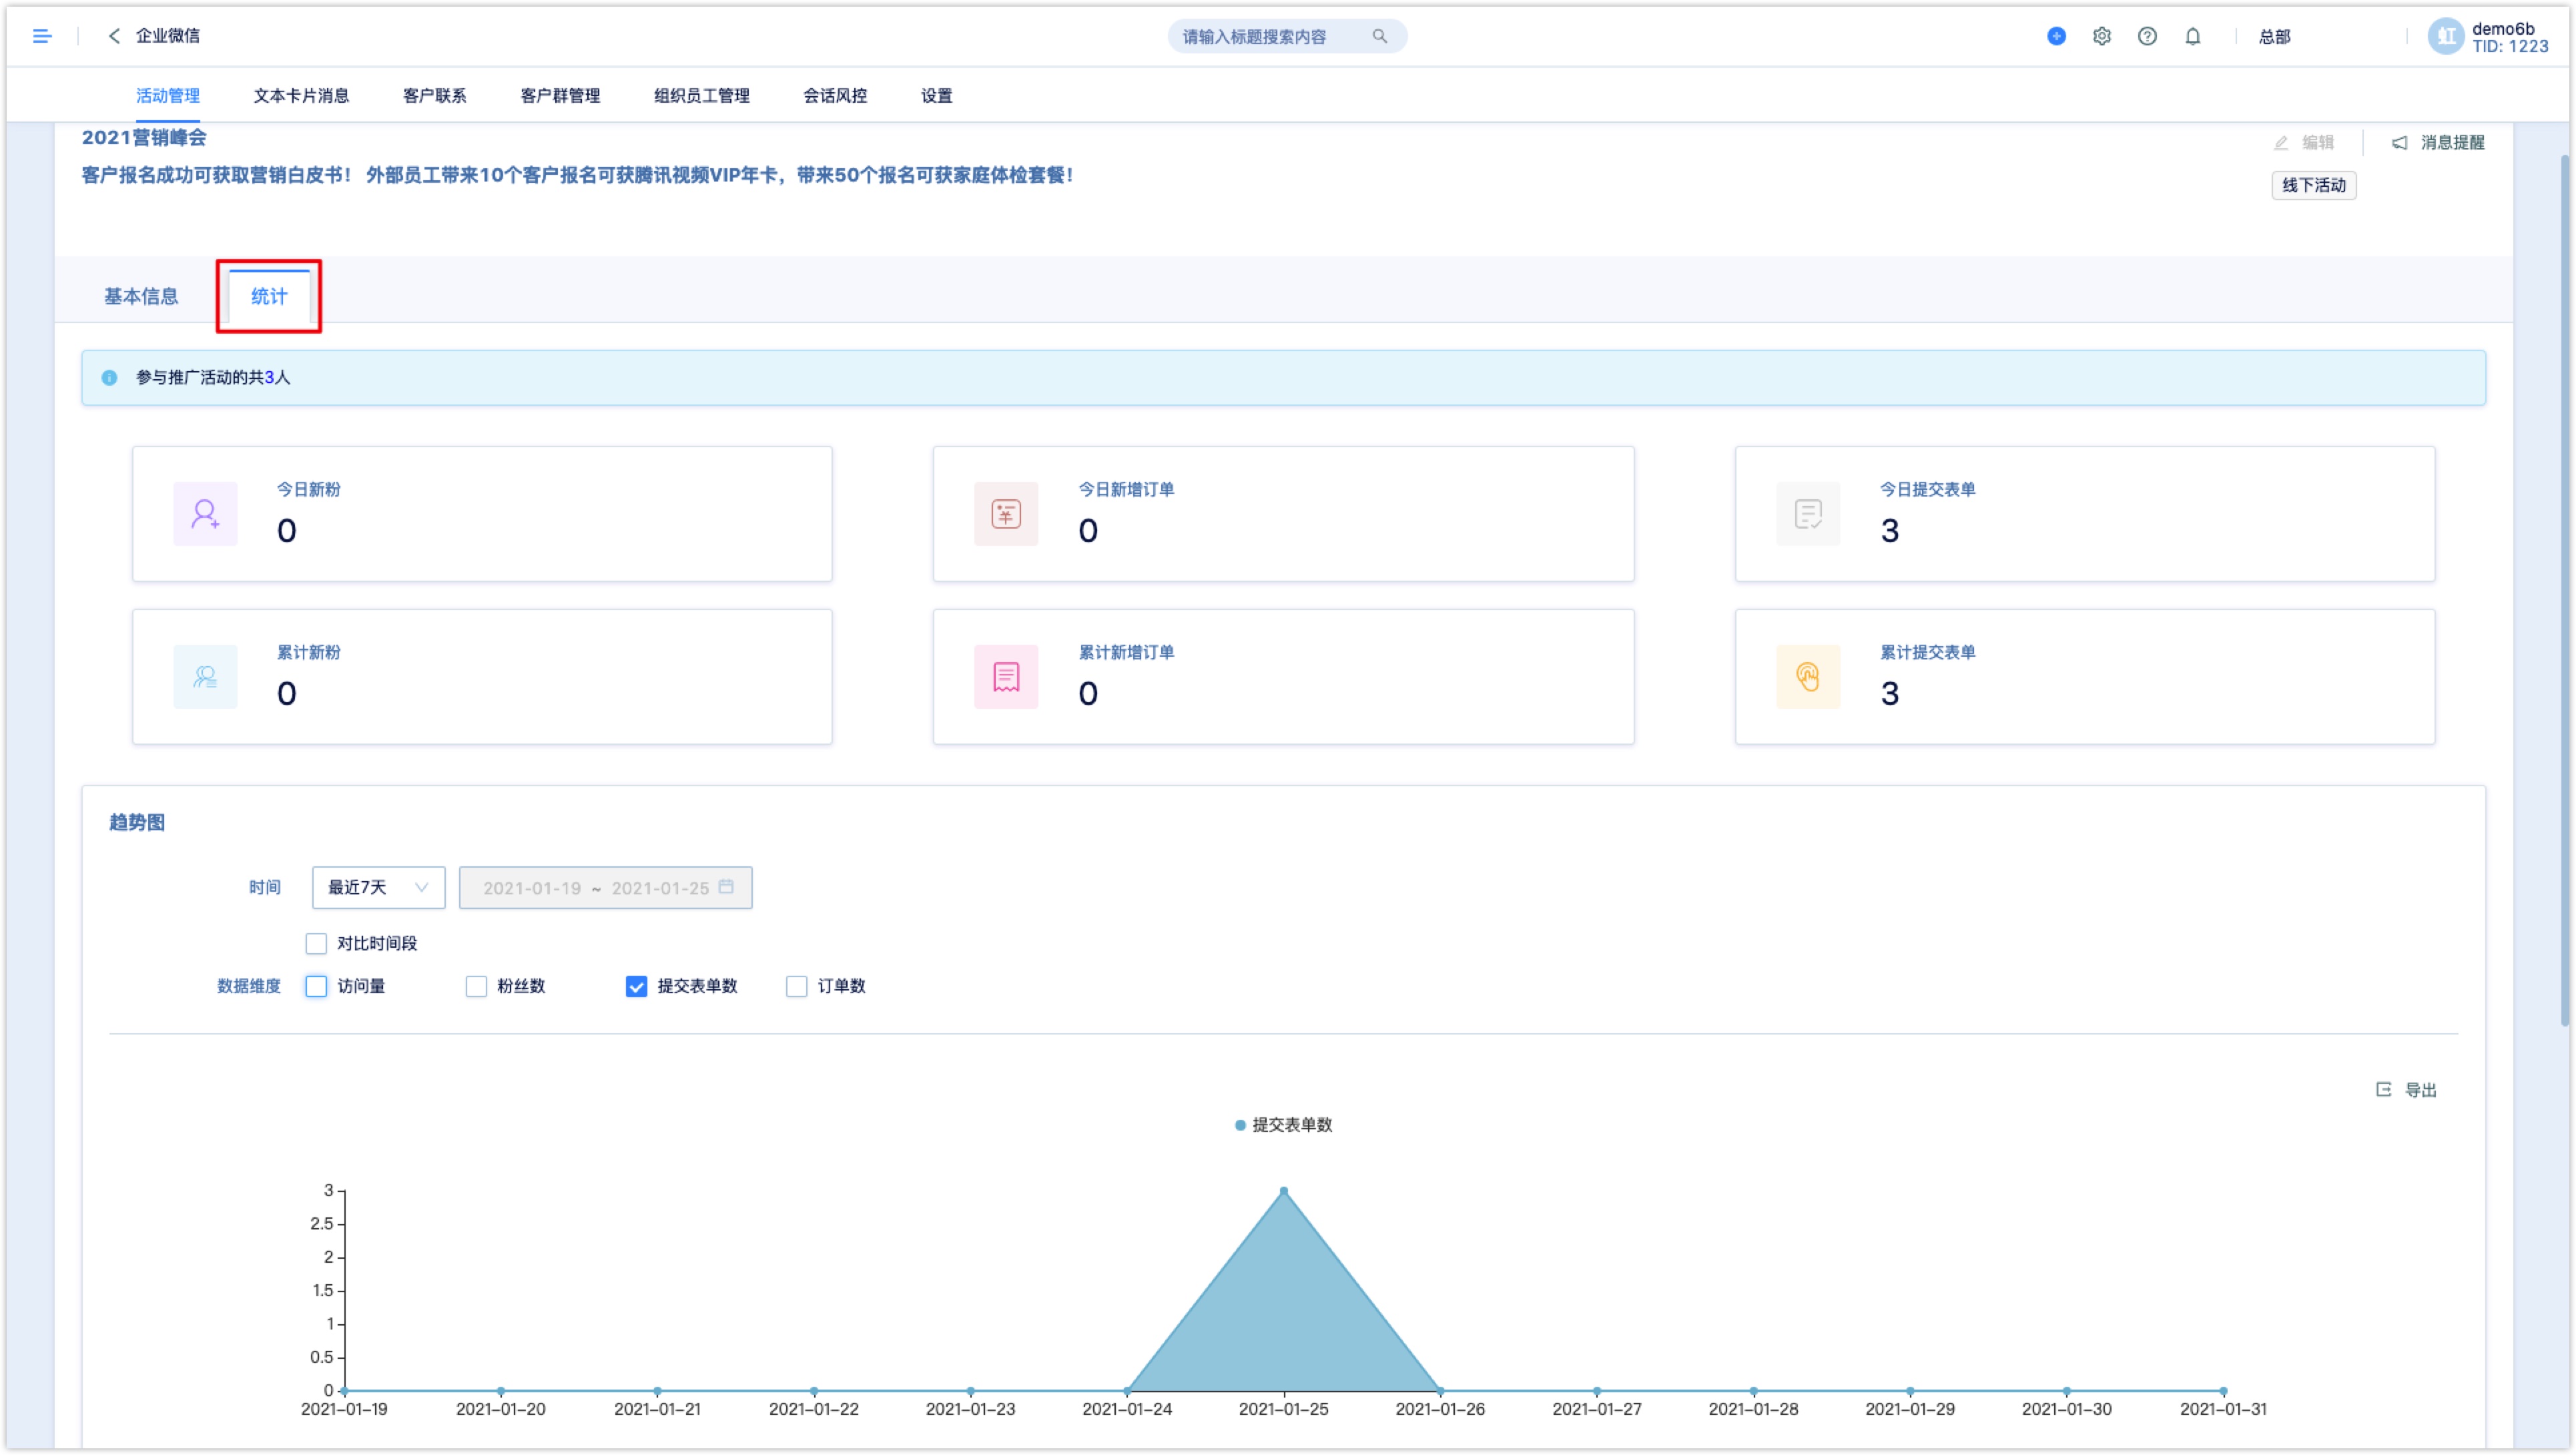Click the 参与推广活动的共3人 banner text

213,378
